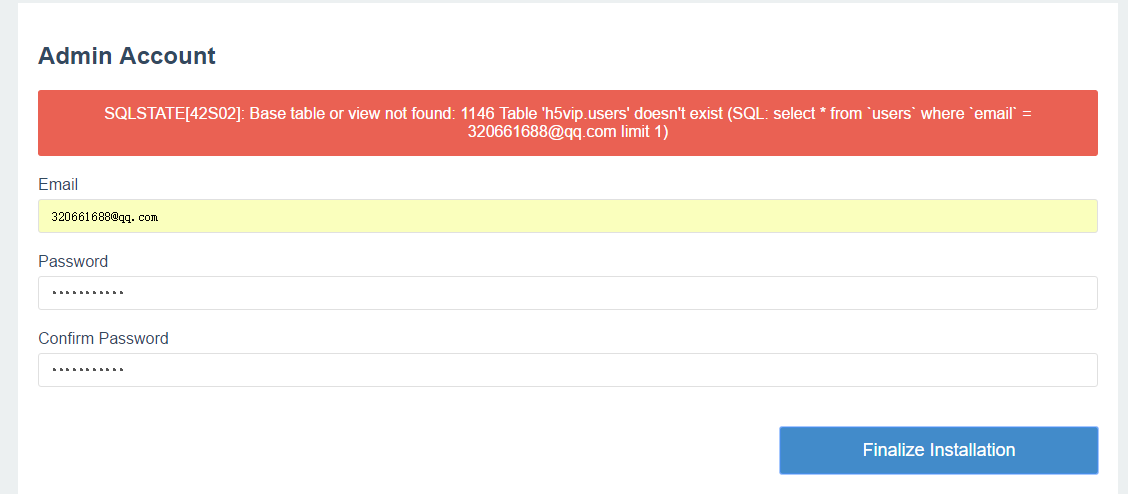This screenshot has width=1128, height=494.
Task: Click the Email field label
Action: [x=58, y=185]
